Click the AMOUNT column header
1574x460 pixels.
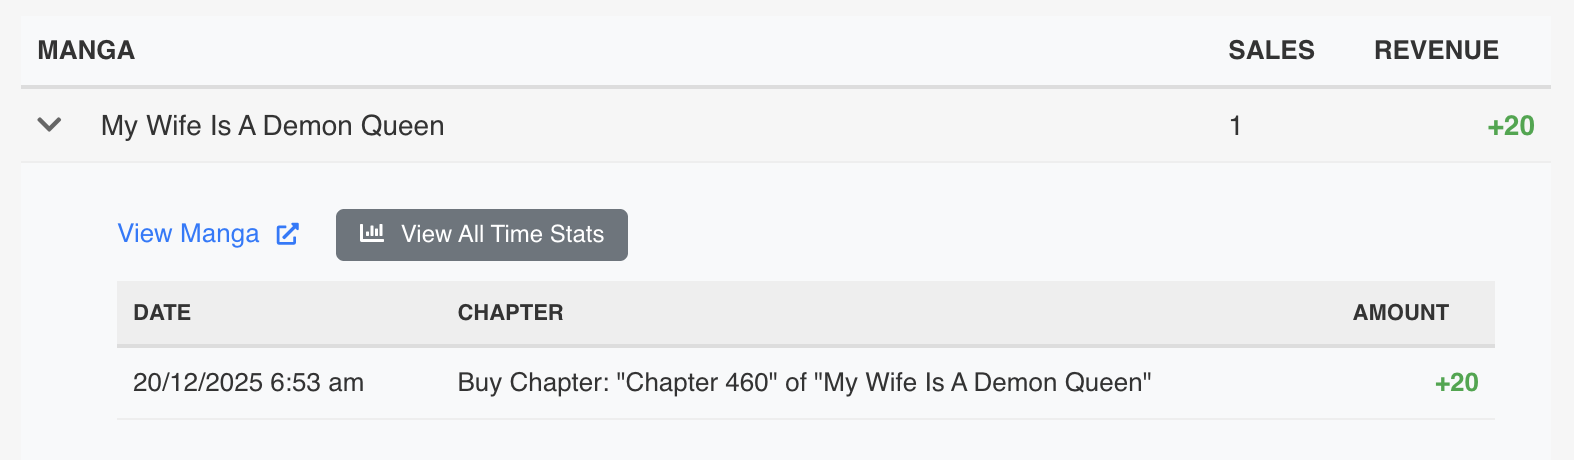pyautogui.click(x=1400, y=313)
